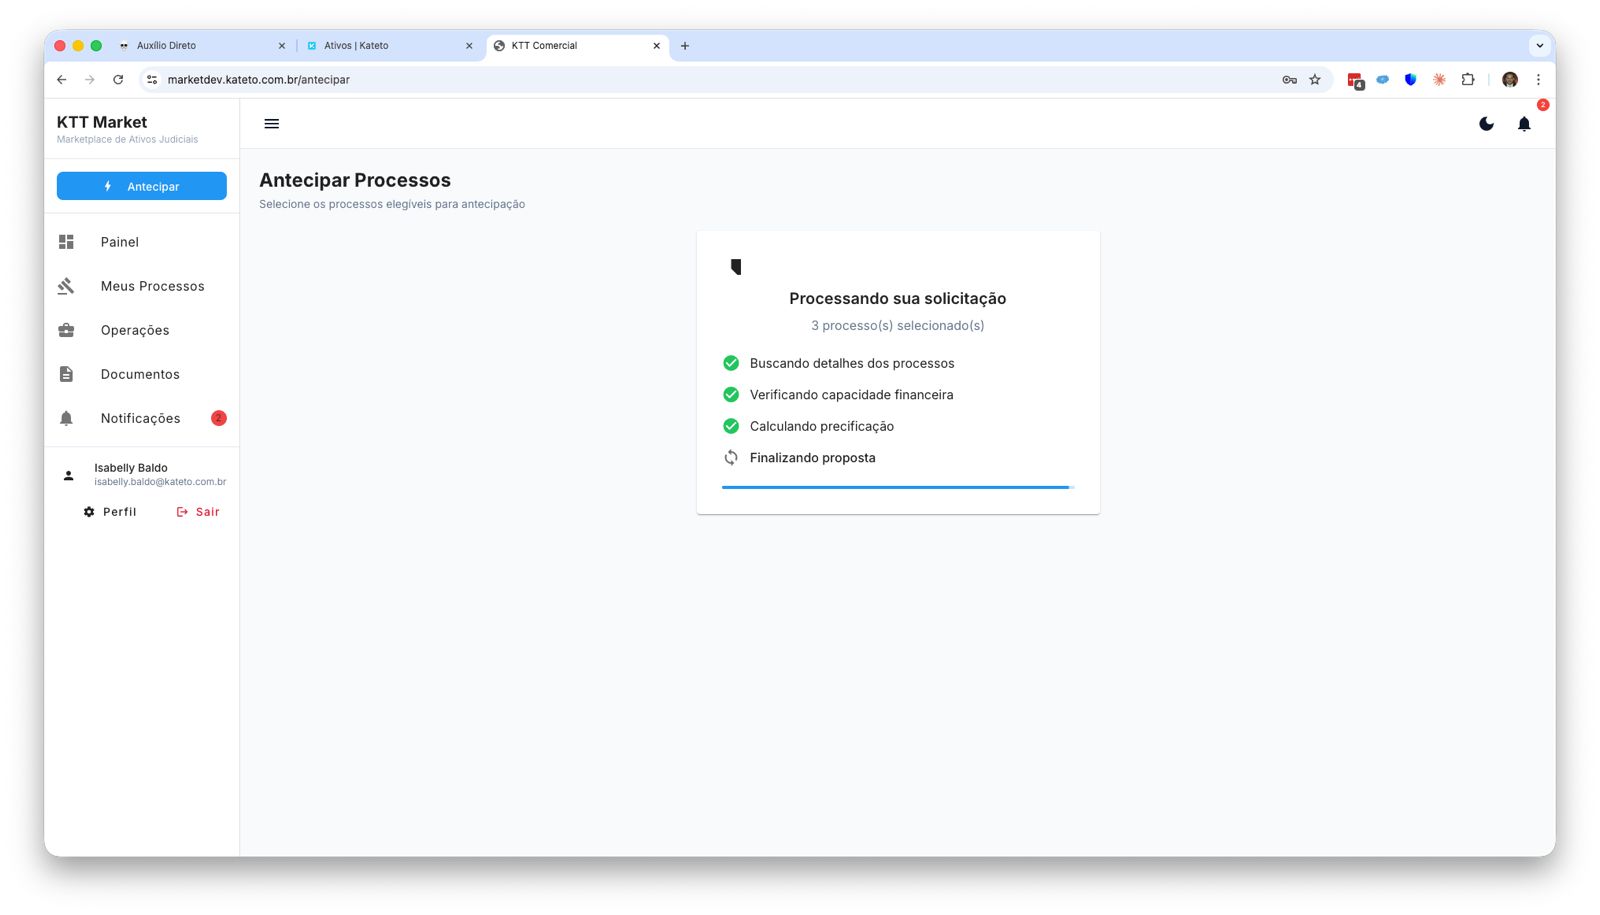Click the Operações briefcase icon
The height and width of the screenshot is (915, 1600).
click(x=66, y=330)
